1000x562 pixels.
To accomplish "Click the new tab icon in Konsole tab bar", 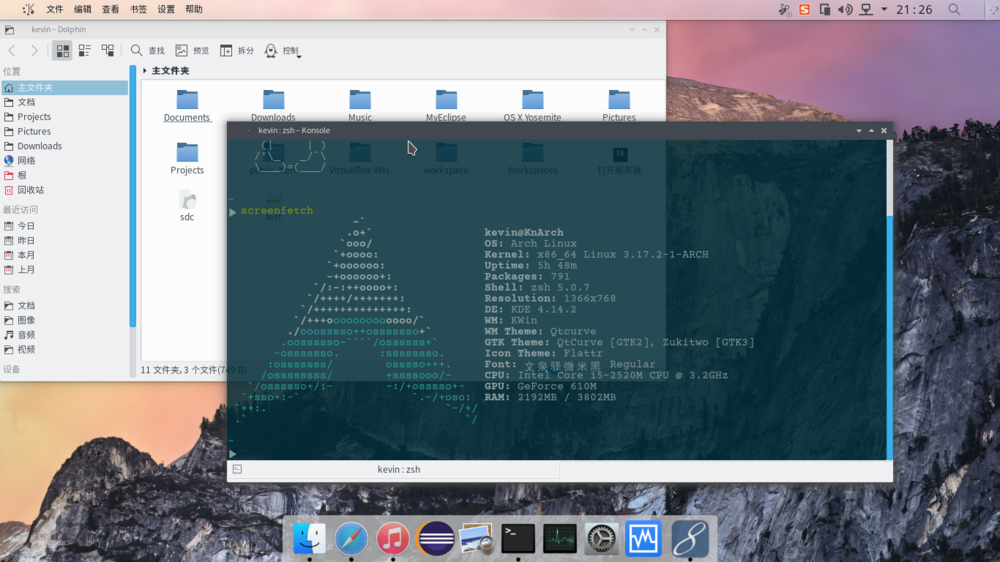I will 237,470.
